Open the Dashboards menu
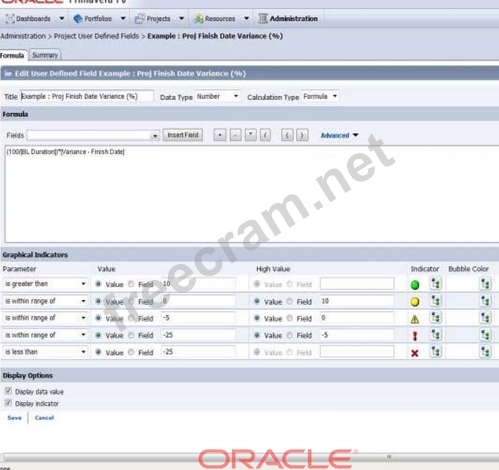499x470 pixels. coord(33,19)
